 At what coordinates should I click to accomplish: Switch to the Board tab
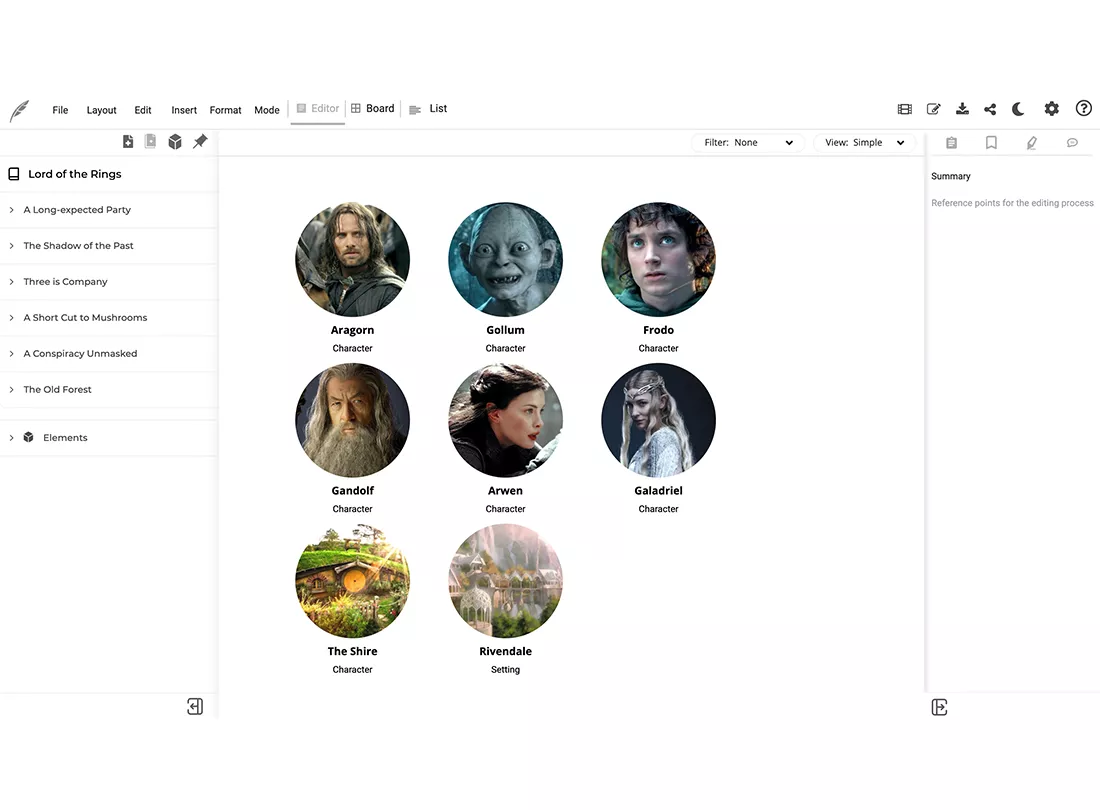tap(373, 109)
